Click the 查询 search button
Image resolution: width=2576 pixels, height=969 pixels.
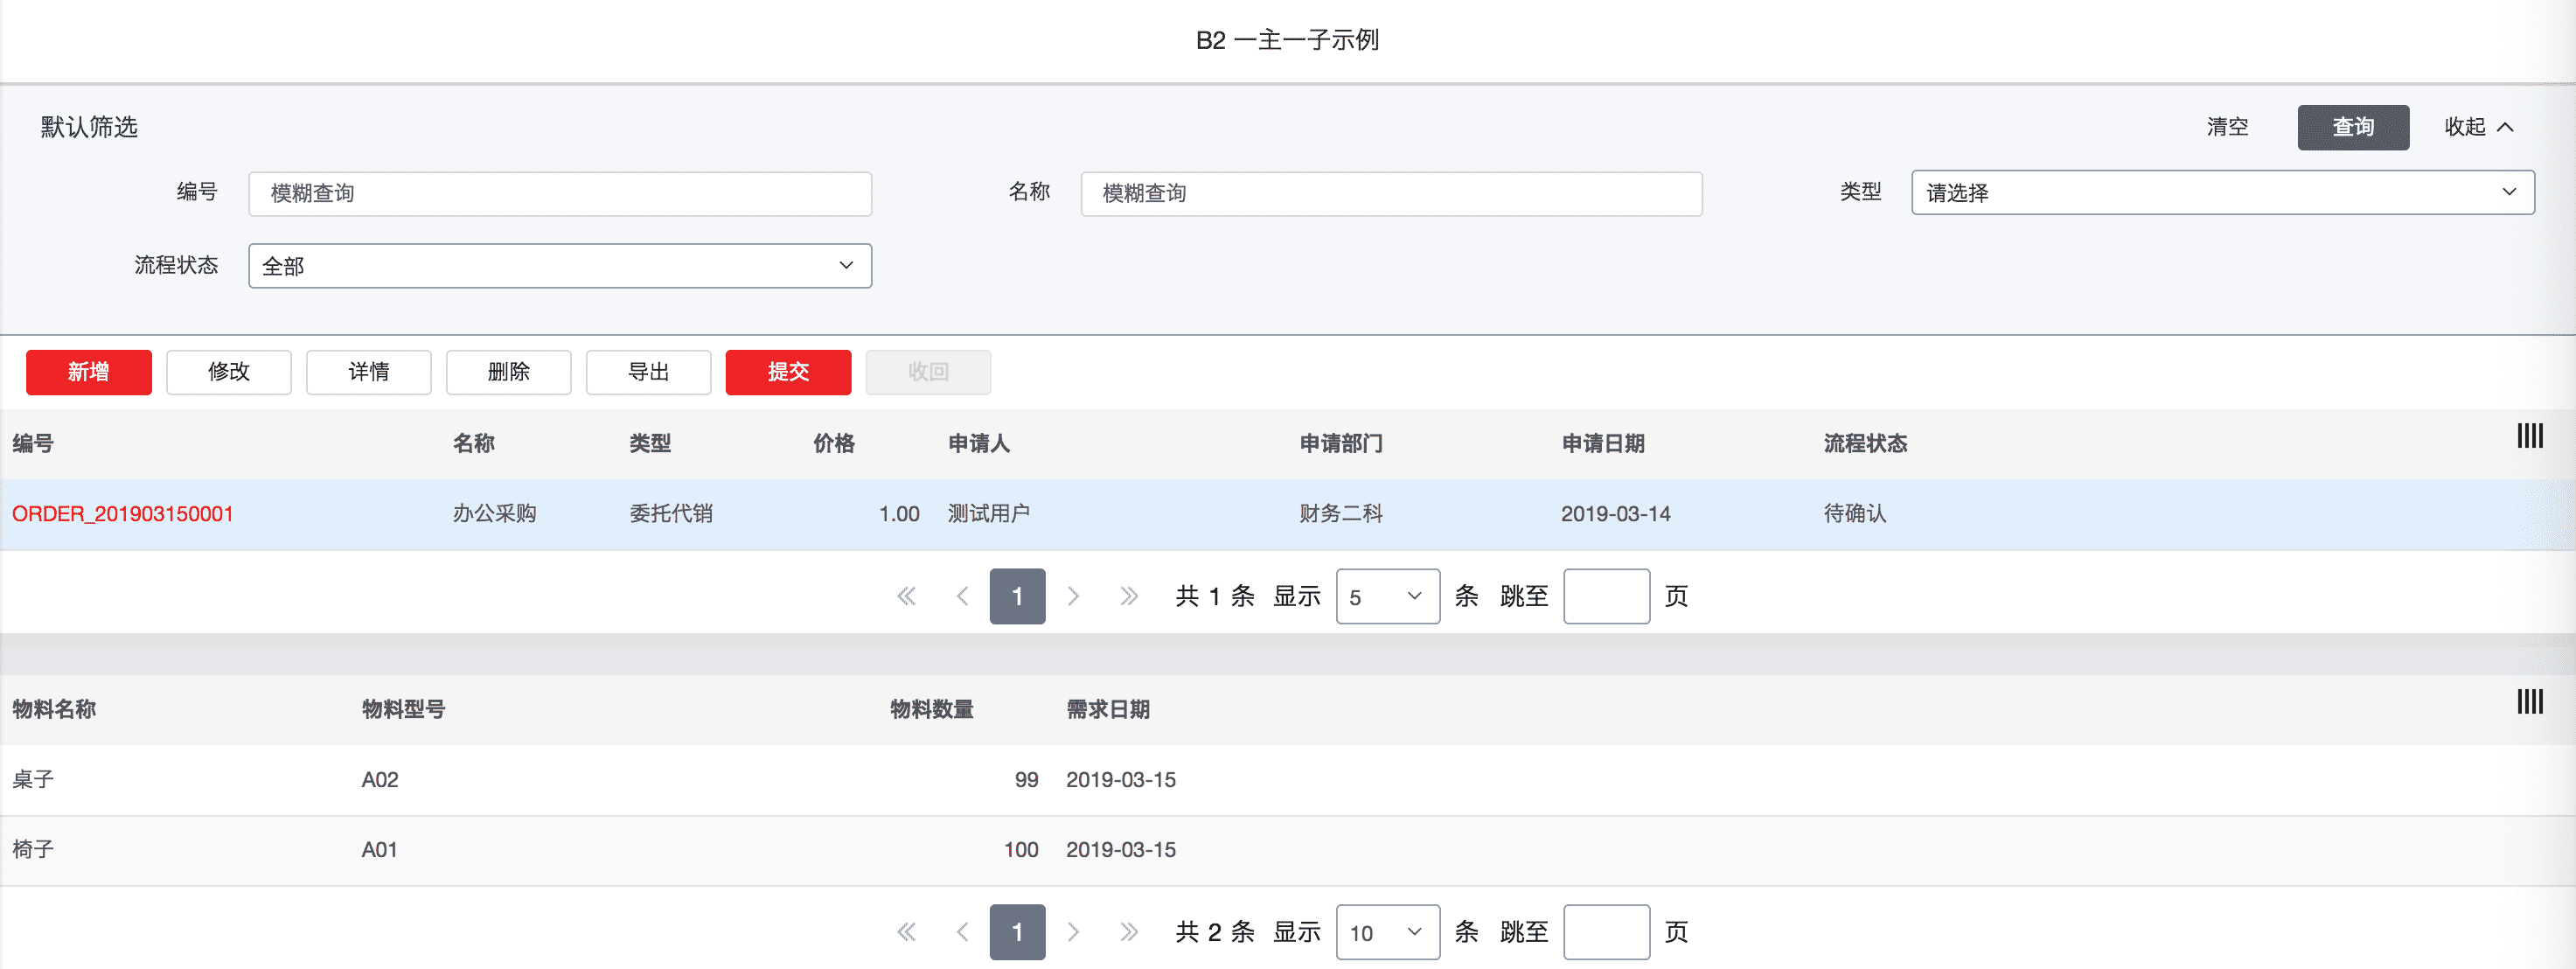click(2352, 127)
